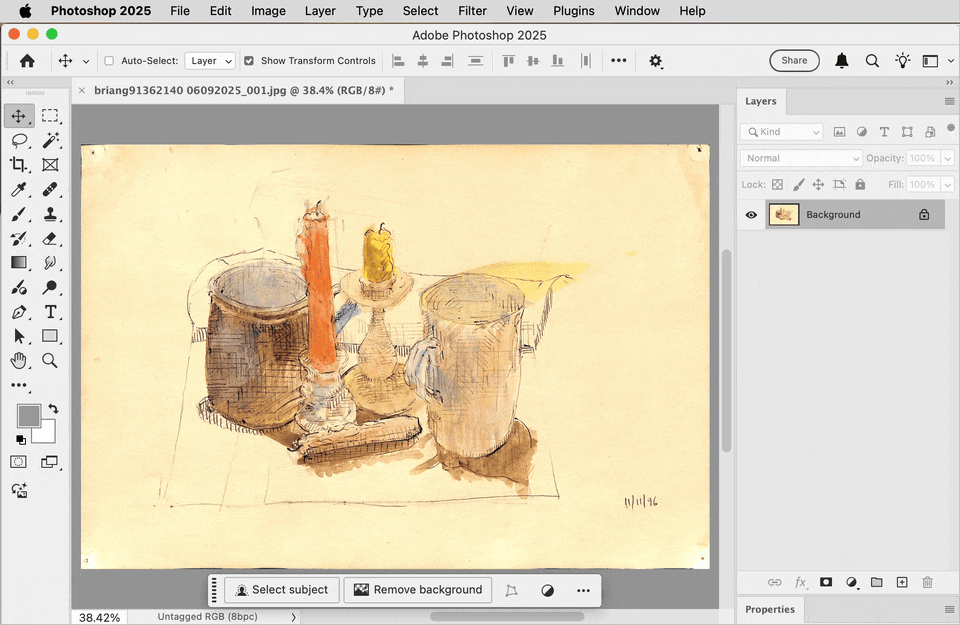The width and height of the screenshot is (960, 625).
Task: Open the Filter menu
Action: (x=471, y=11)
